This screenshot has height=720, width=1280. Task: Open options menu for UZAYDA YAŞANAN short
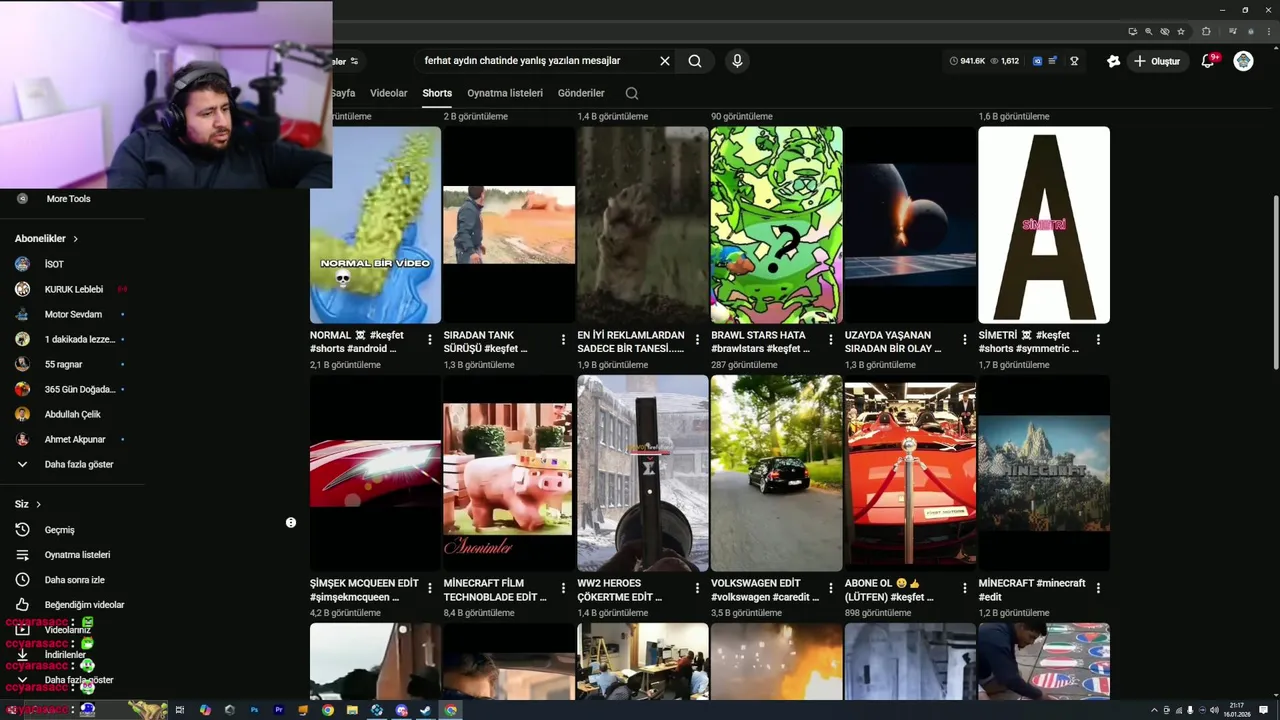[x=965, y=340]
